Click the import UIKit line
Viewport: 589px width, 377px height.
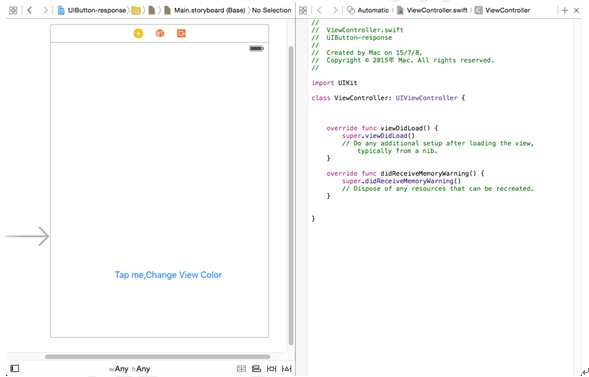(334, 83)
